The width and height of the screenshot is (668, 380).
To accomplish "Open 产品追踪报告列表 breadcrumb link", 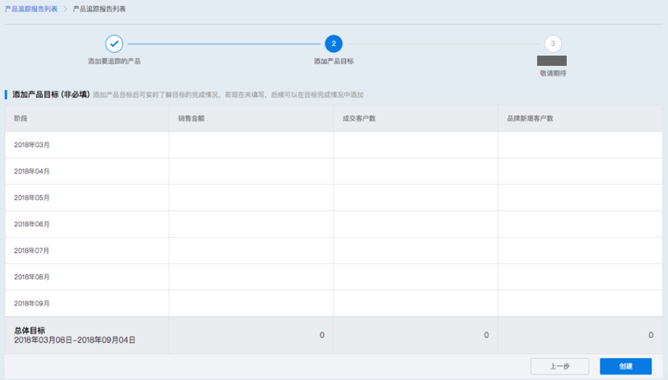I will pos(31,9).
